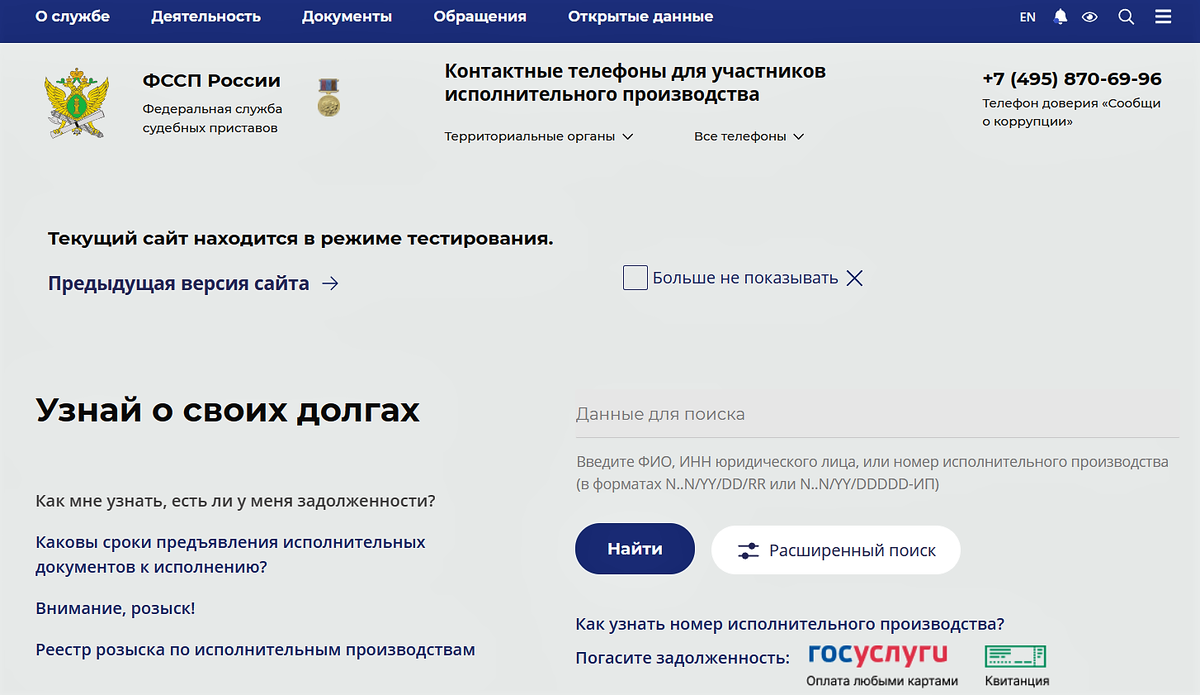Image resolution: width=1200 pixels, height=695 pixels.
Task: Click 'Федеральная служба судебных приставов' subtitle
Action: click(212, 118)
